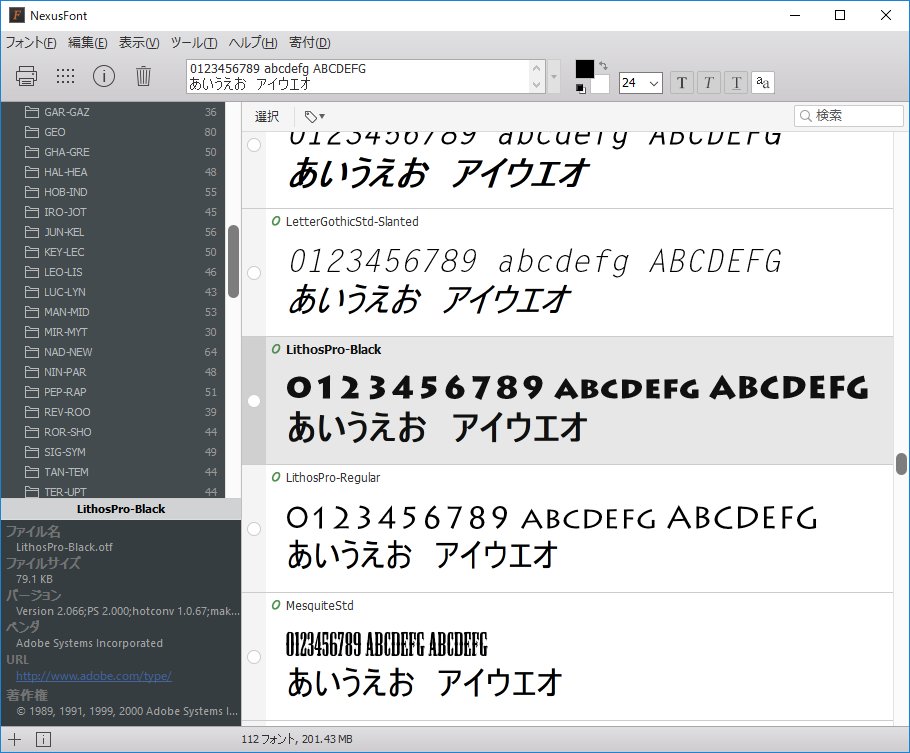910x753 pixels.
Task: Click the font info (i) toolbar icon
Action: pos(103,76)
